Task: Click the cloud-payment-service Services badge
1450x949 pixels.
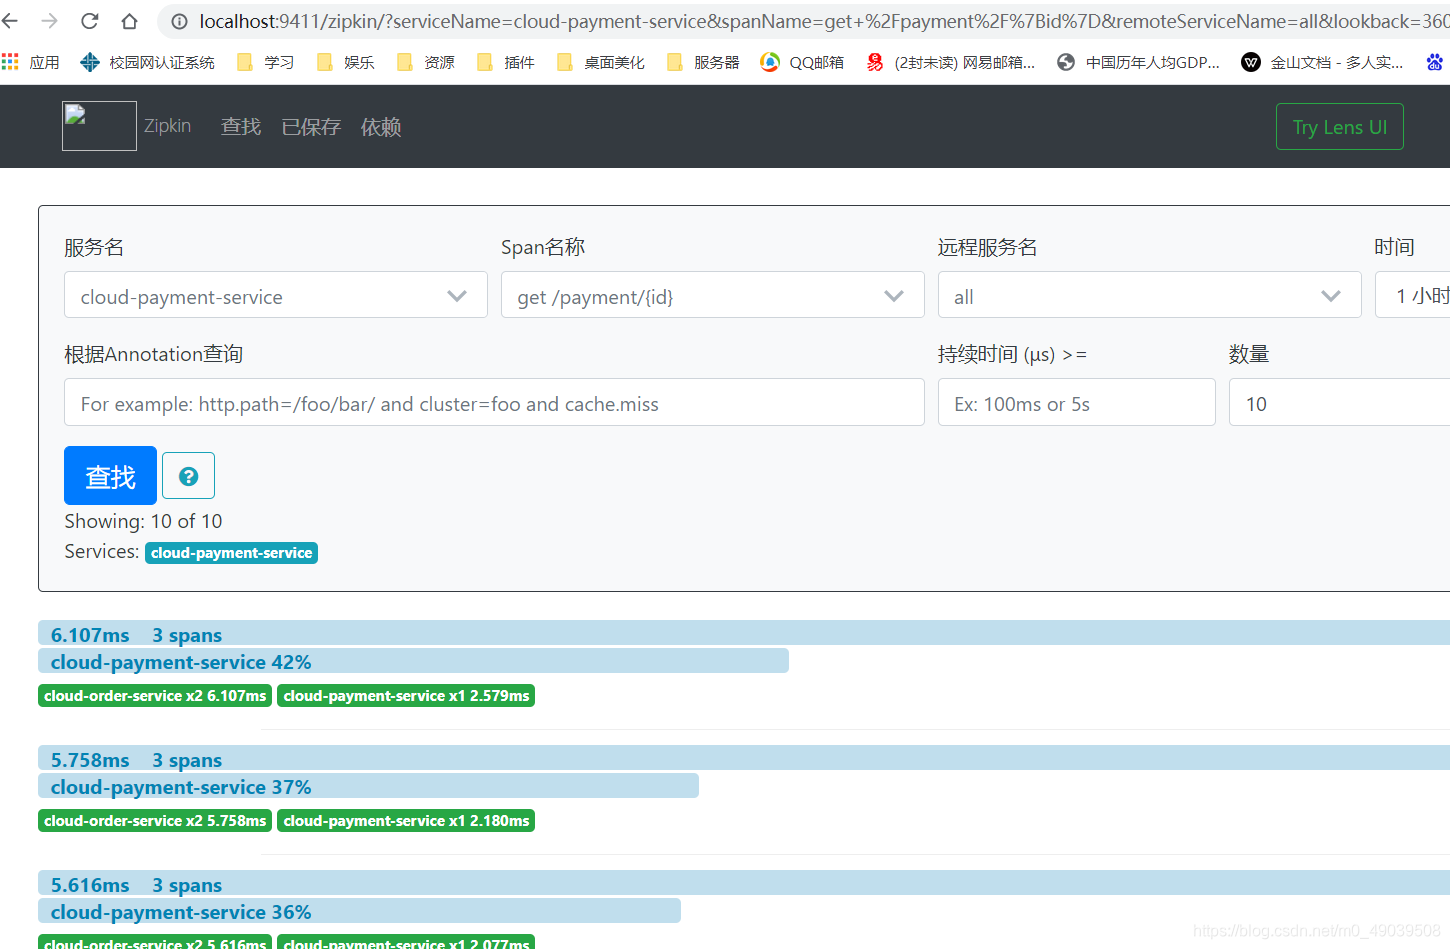Action: [x=231, y=553]
